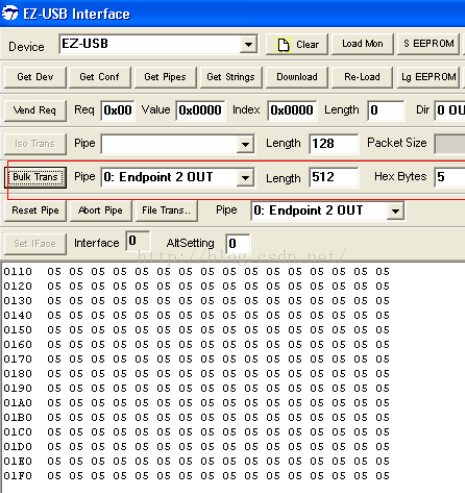The width and height of the screenshot is (465, 493).
Task: Click the Vend Req button
Action: [35, 110]
